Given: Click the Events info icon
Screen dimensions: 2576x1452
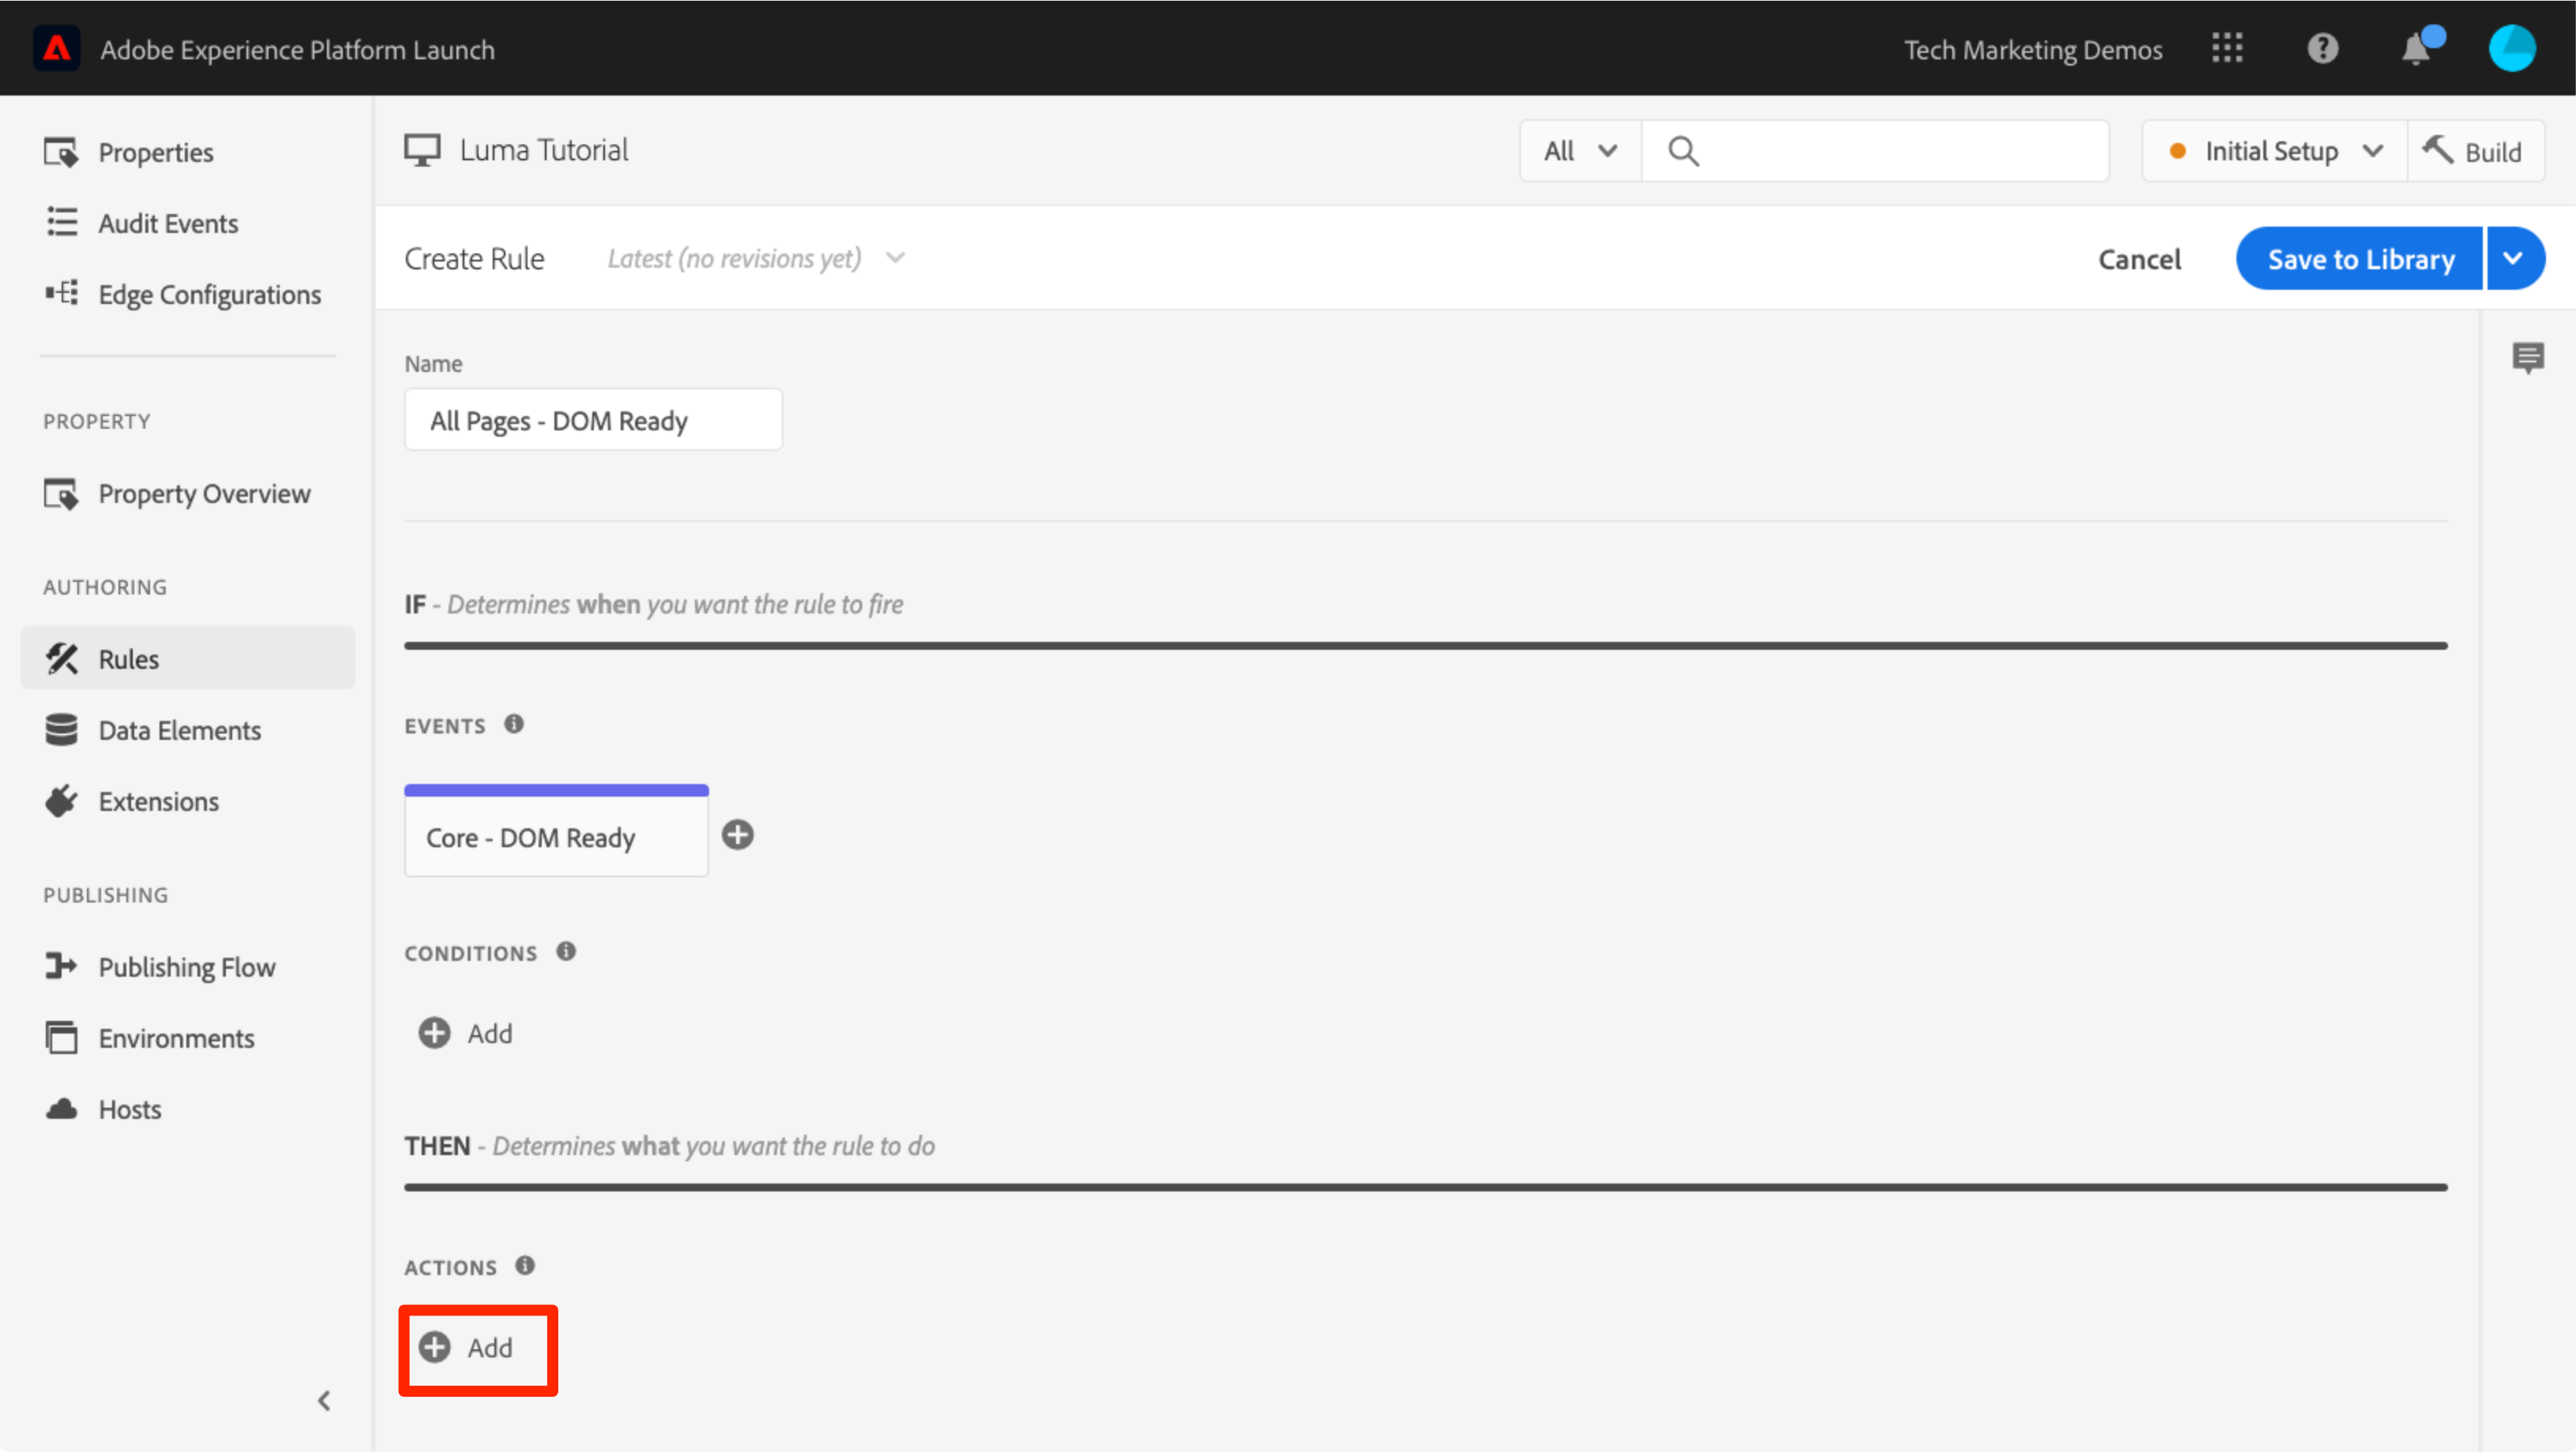Looking at the screenshot, I should point(514,724).
